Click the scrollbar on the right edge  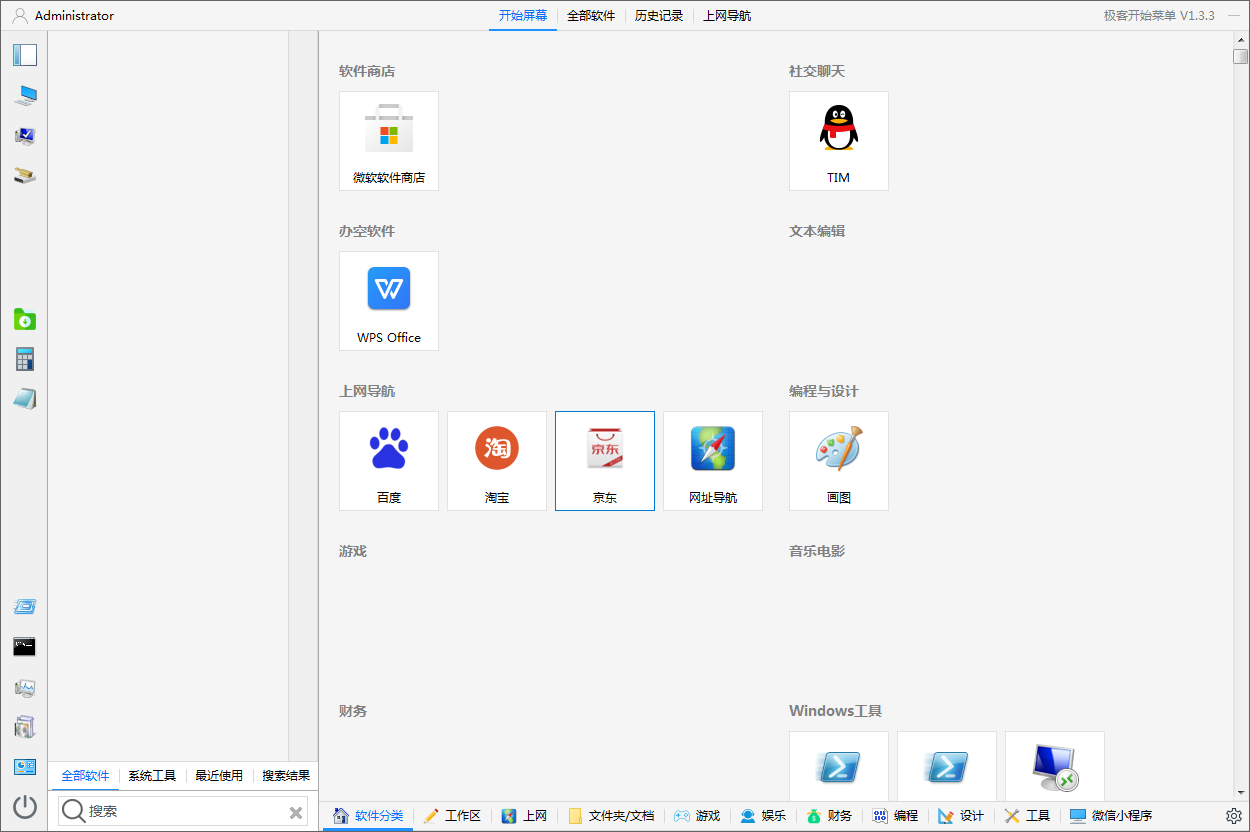[x=1239, y=56]
